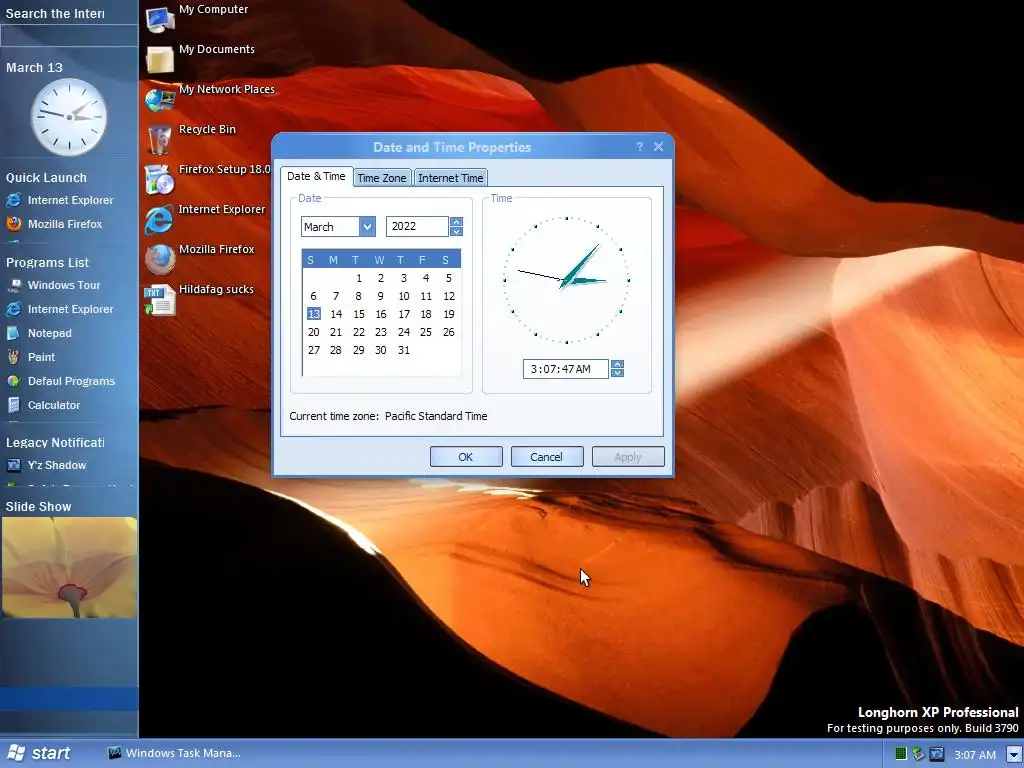Click the Search the Internet box

pyautogui.click(x=69, y=37)
